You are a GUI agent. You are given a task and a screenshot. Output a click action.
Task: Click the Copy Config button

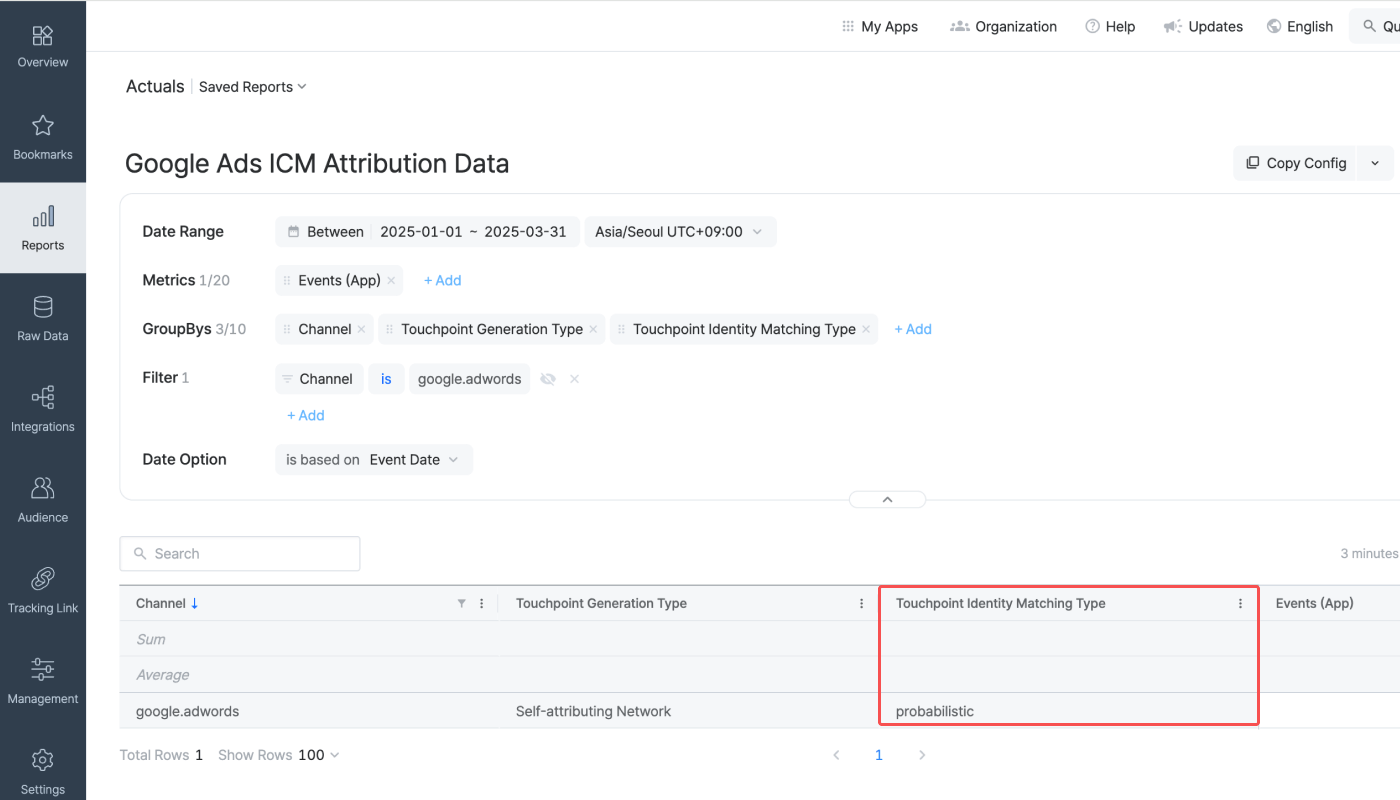pos(1295,163)
